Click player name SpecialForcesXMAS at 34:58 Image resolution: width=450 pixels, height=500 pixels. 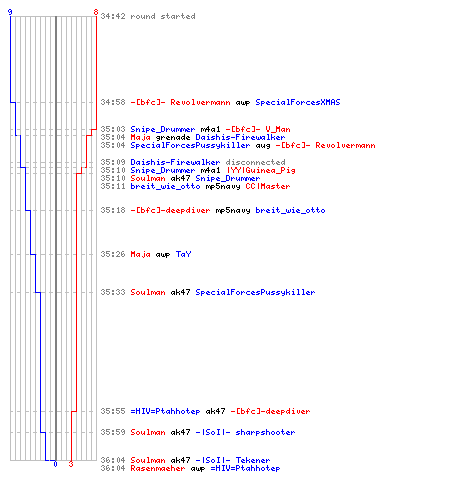point(298,102)
